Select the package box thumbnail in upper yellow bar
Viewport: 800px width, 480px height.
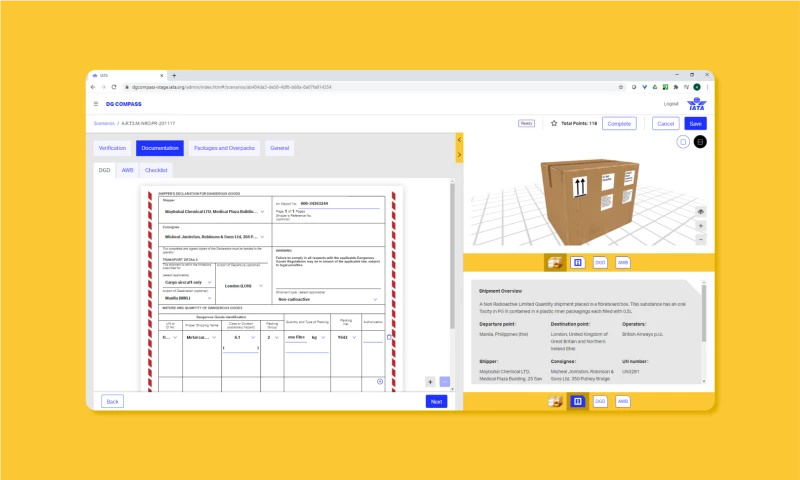(x=555, y=263)
